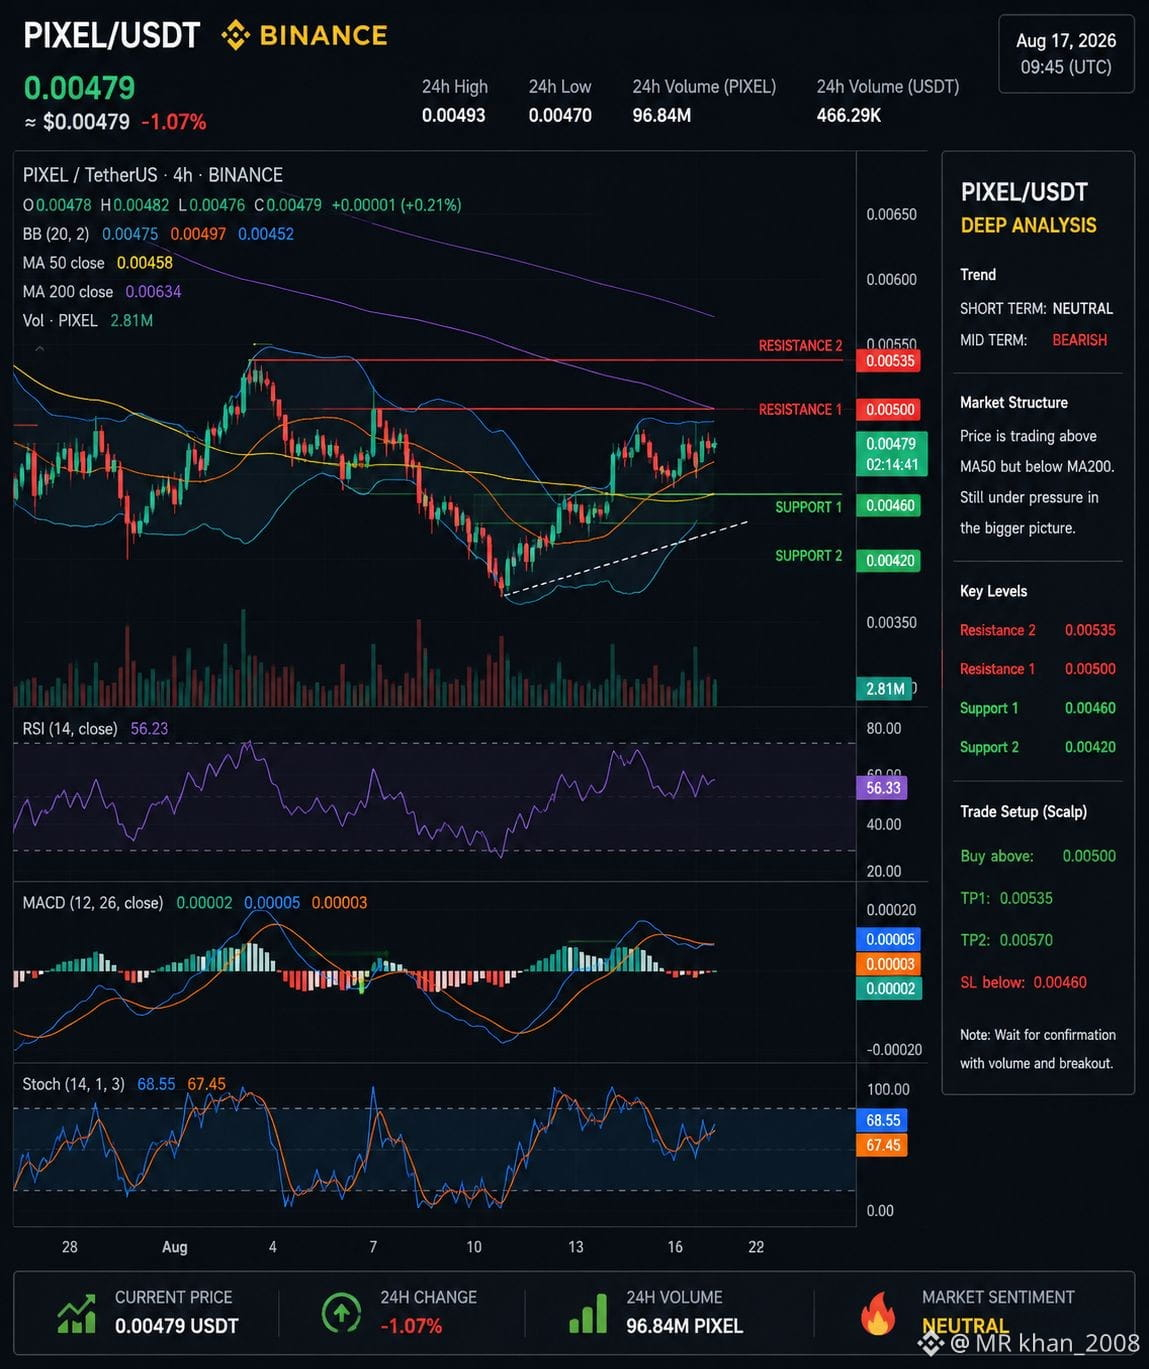Click the Buy above: 0.00500 line
1149x1369 pixels.
[x=1038, y=856]
